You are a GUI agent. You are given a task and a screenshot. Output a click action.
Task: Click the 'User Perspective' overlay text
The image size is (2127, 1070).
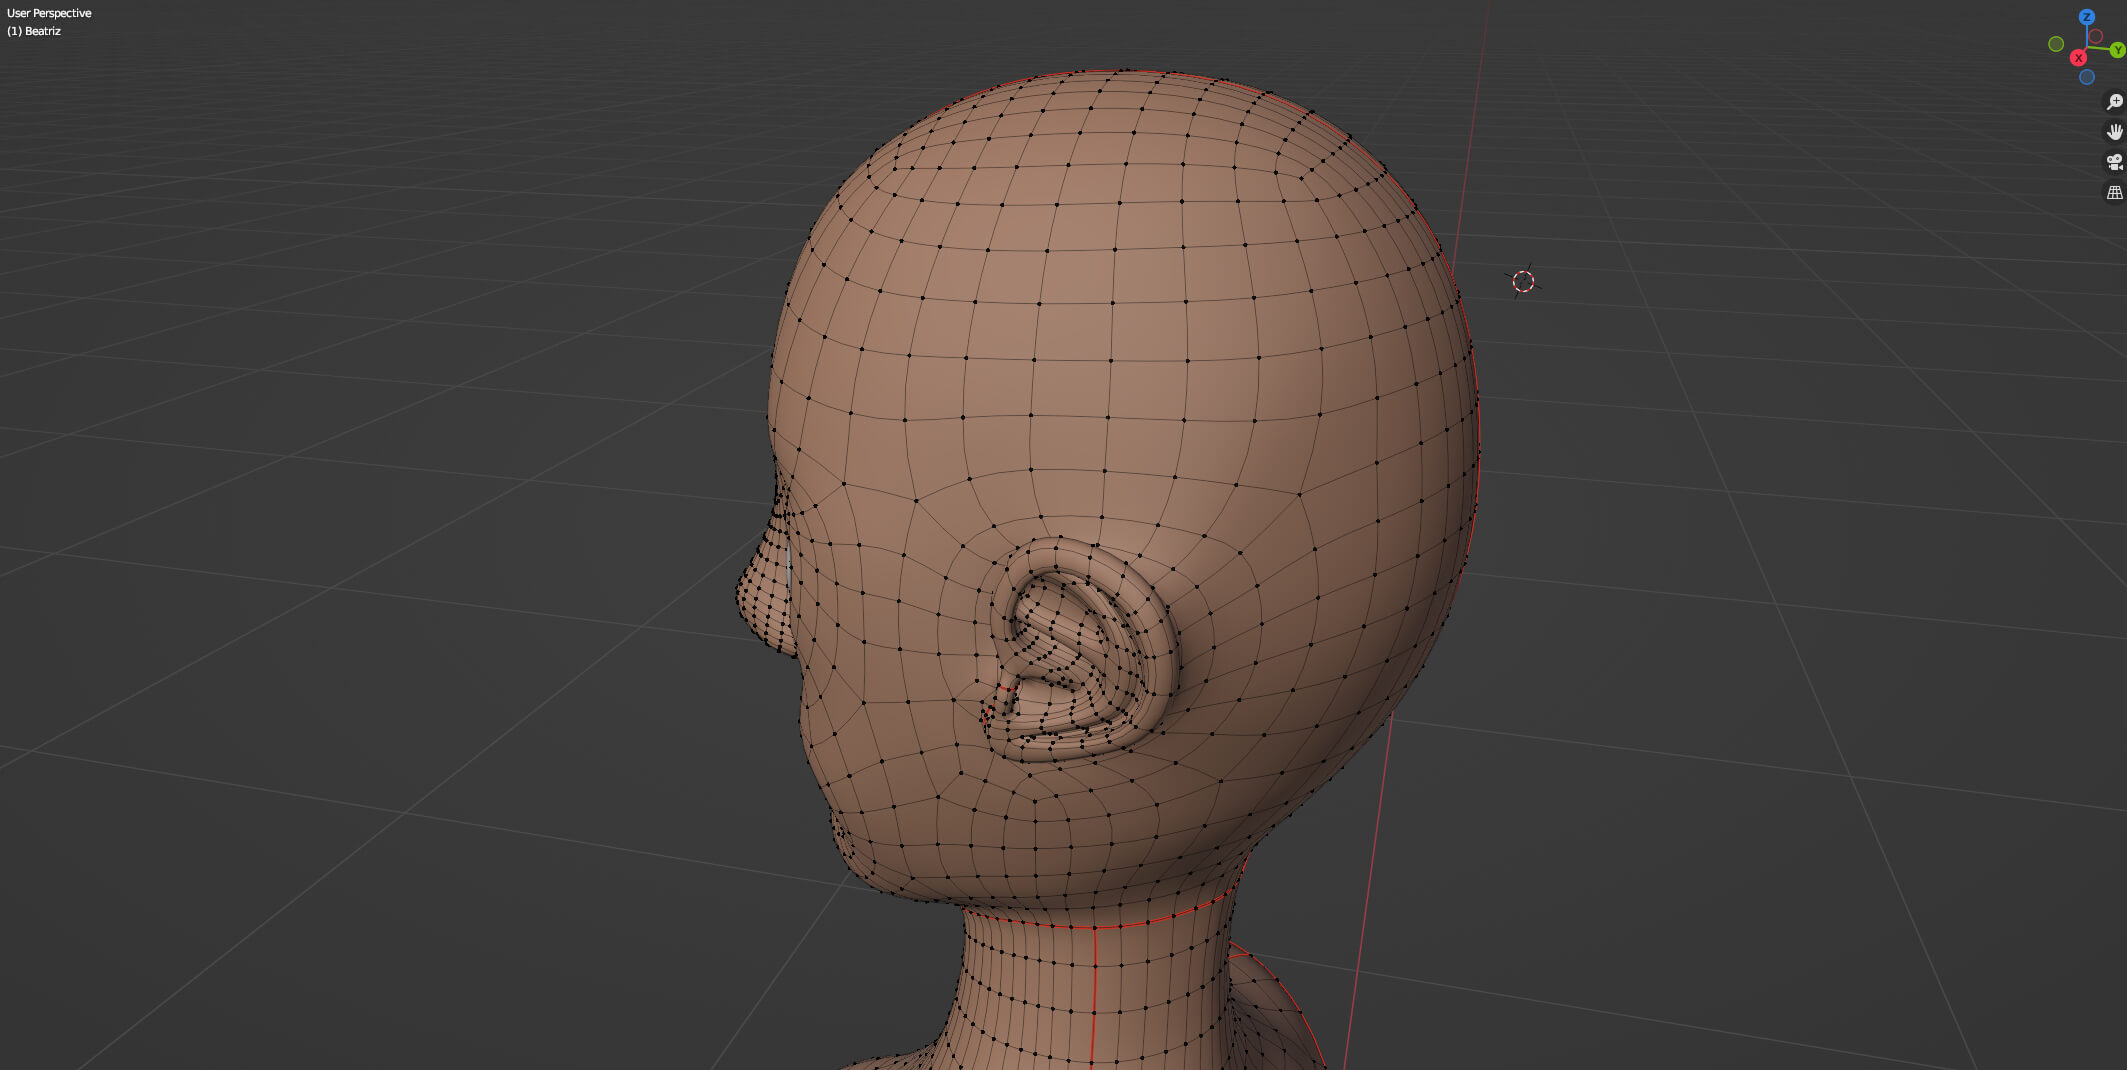click(49, 13)
